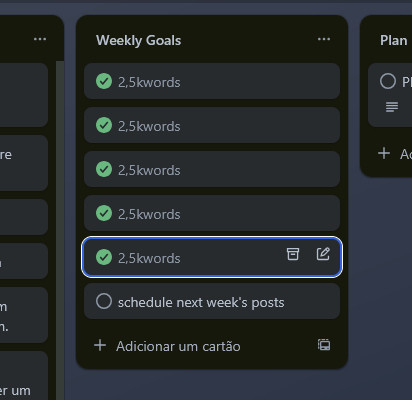The image size is (412, 400).
Task: Uncheck the second 2,5kwords card's green checkmark
Action: 104,125
